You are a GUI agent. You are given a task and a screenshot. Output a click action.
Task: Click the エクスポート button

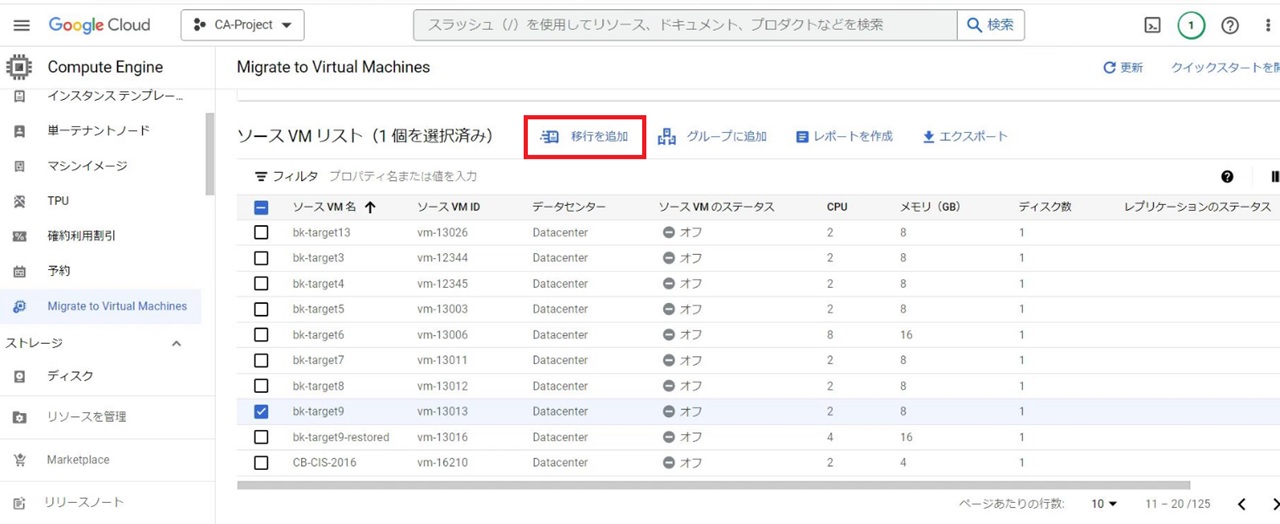pyautogui.click(x=965, y=137)
